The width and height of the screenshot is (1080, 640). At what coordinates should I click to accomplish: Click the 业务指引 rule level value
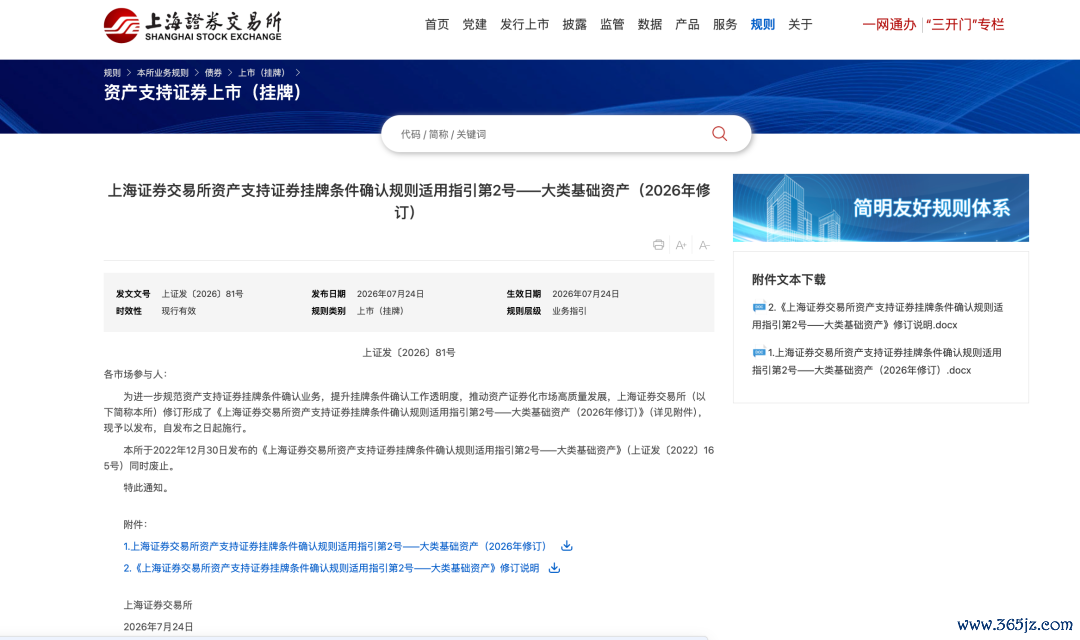[570, 311]
